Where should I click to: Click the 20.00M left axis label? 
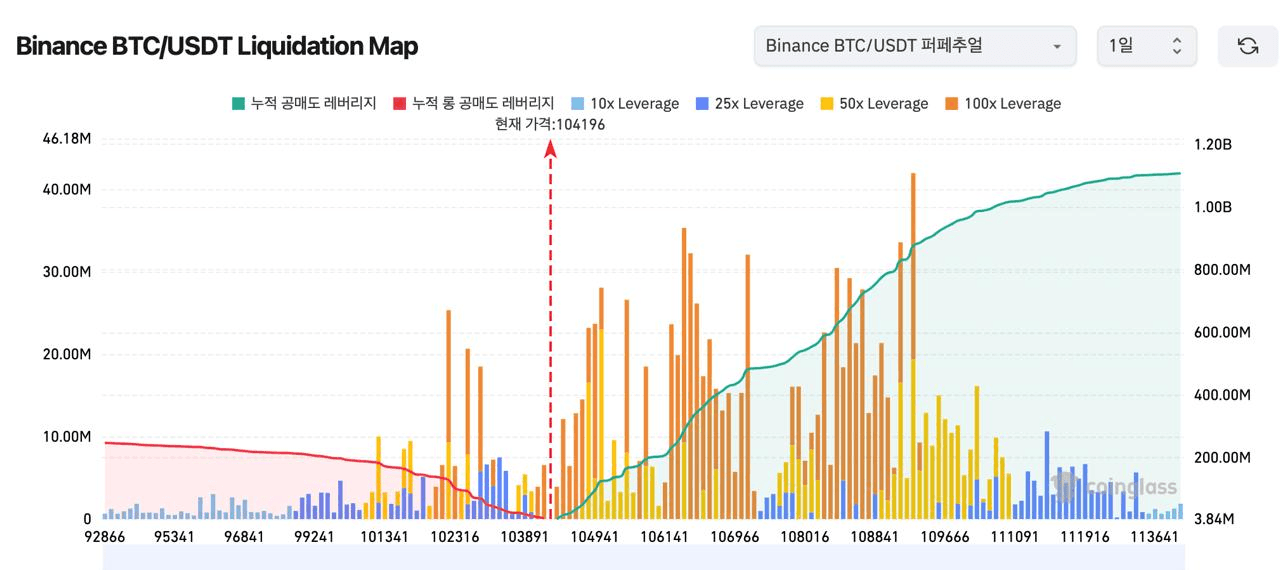point(67,354)
